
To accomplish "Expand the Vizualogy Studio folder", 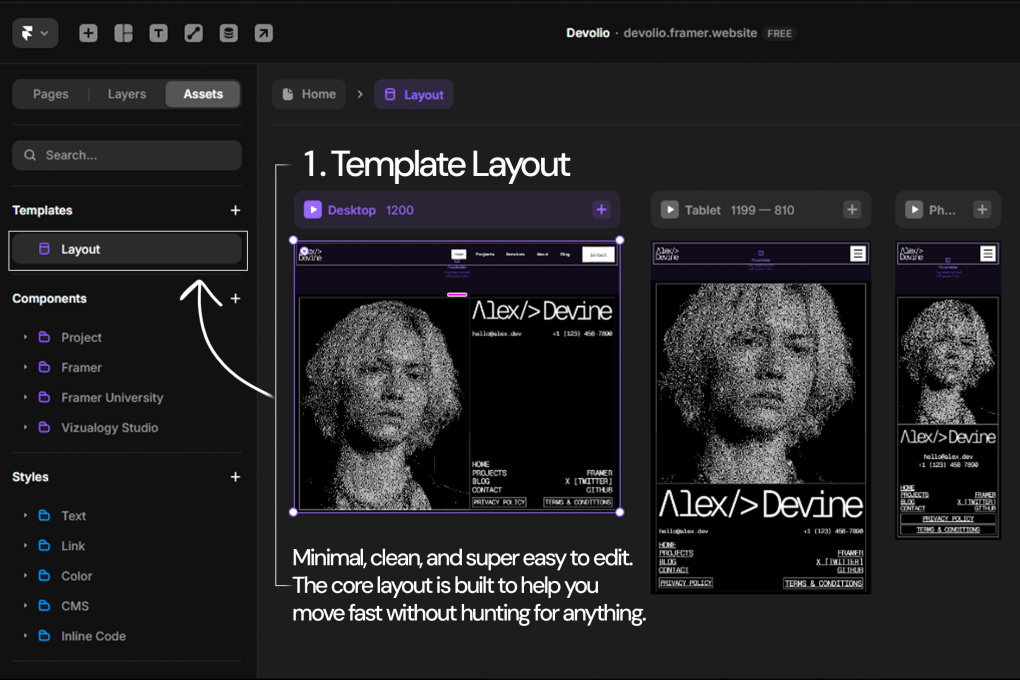I will click(25, 428).
